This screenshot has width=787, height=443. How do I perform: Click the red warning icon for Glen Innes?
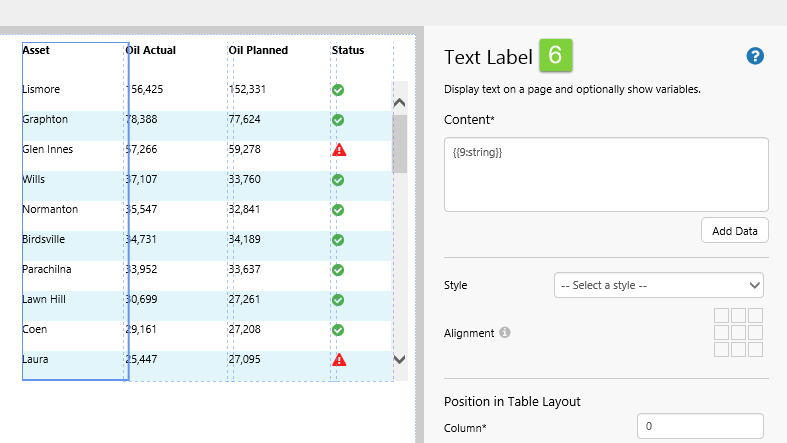point(338,150)
